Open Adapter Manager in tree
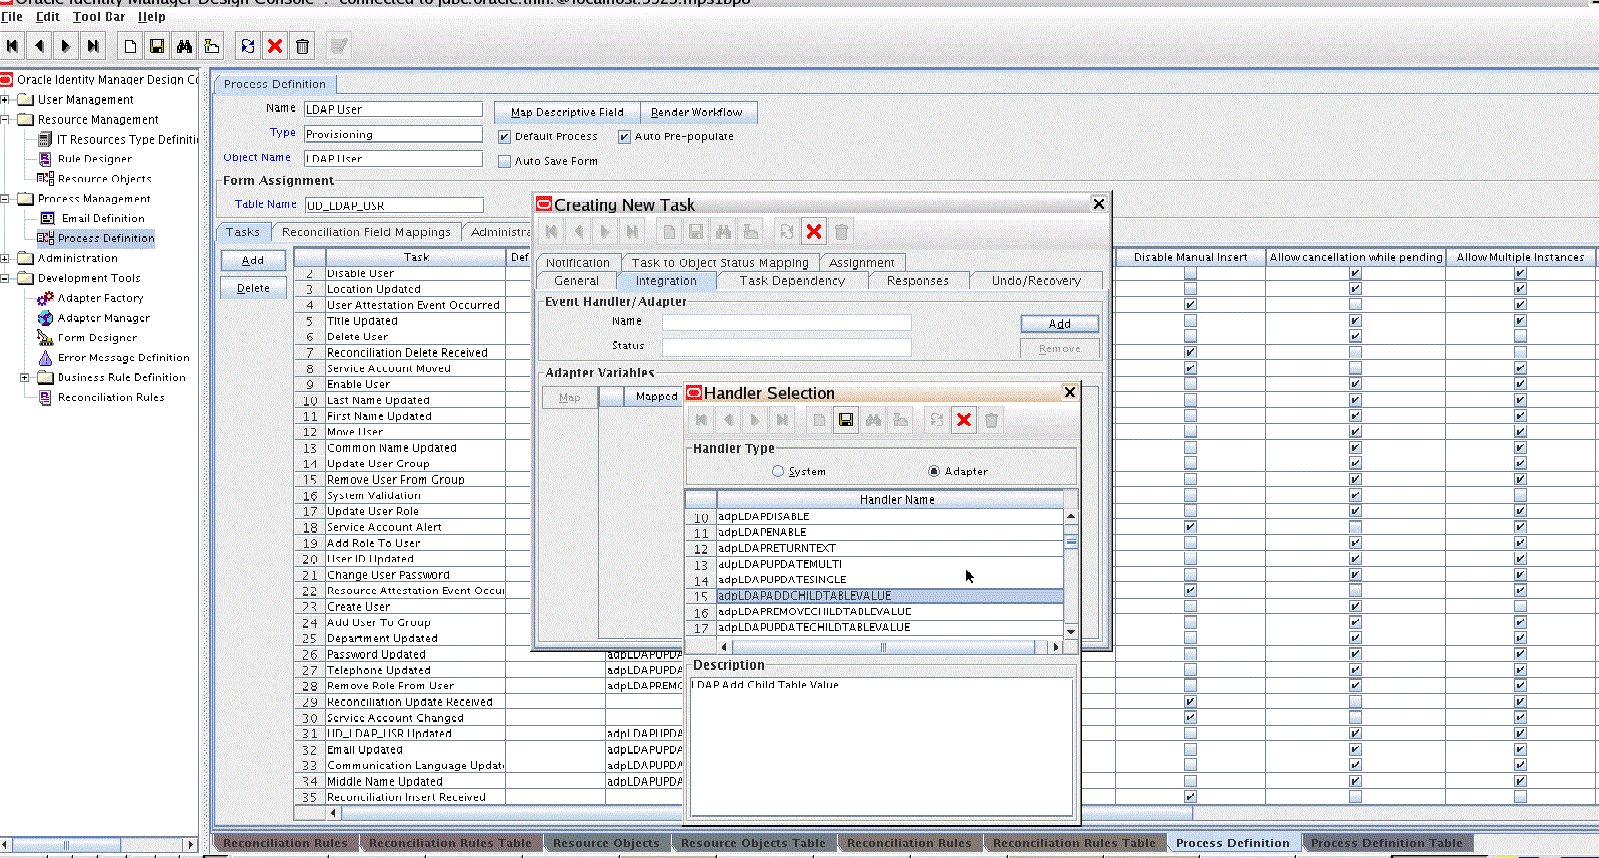The height and width of the screenshot is (858, 1599). [x=103, y=318]
